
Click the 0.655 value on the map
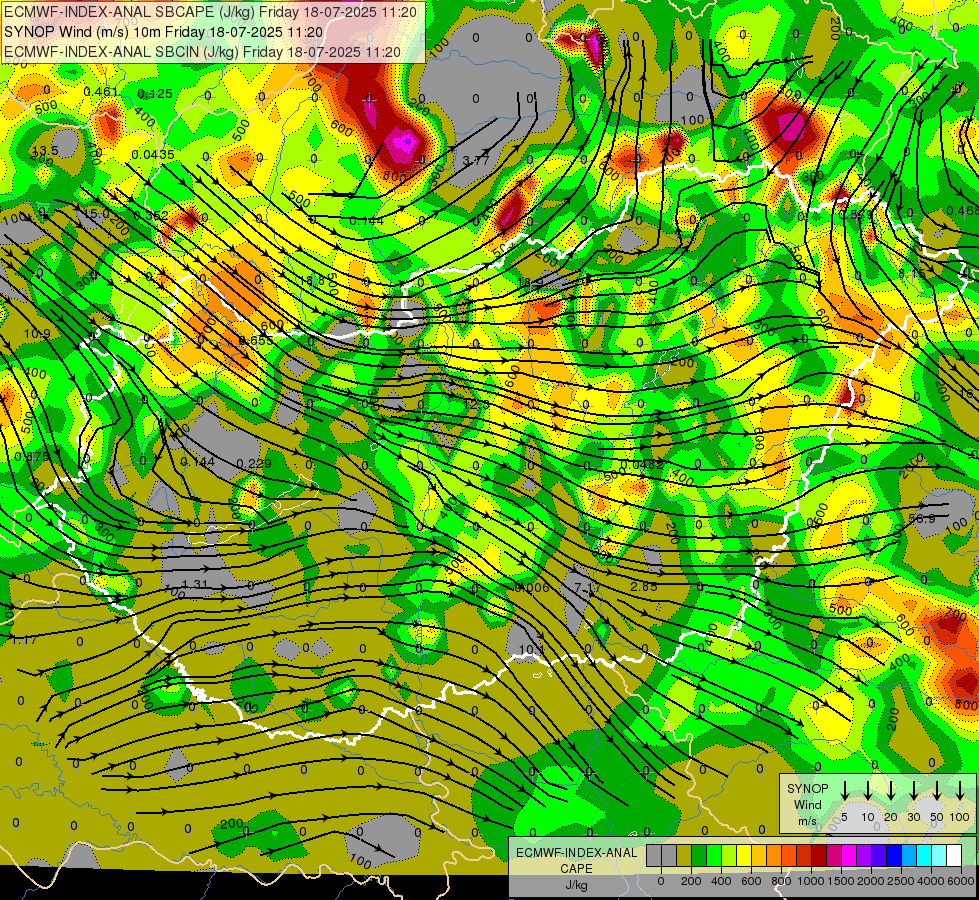click(x=256, y=341)
